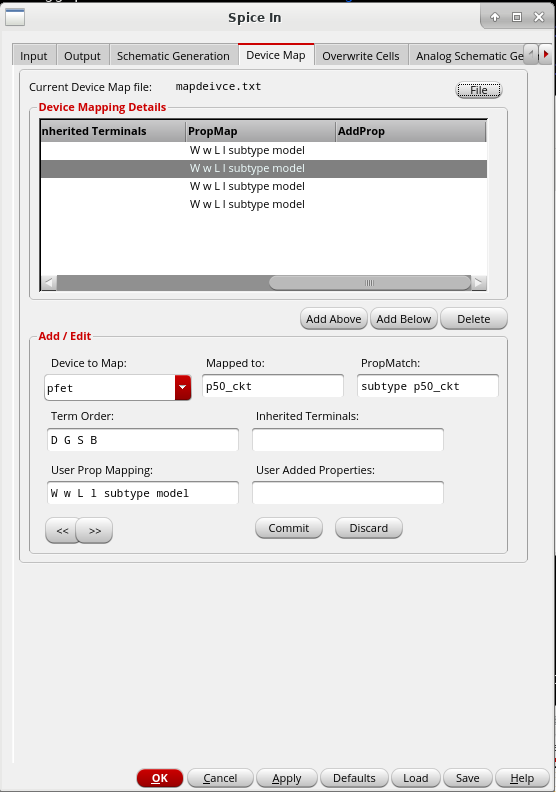Click the Add Below button
Screen dimensions: 556x792
[x=403, y=319]
